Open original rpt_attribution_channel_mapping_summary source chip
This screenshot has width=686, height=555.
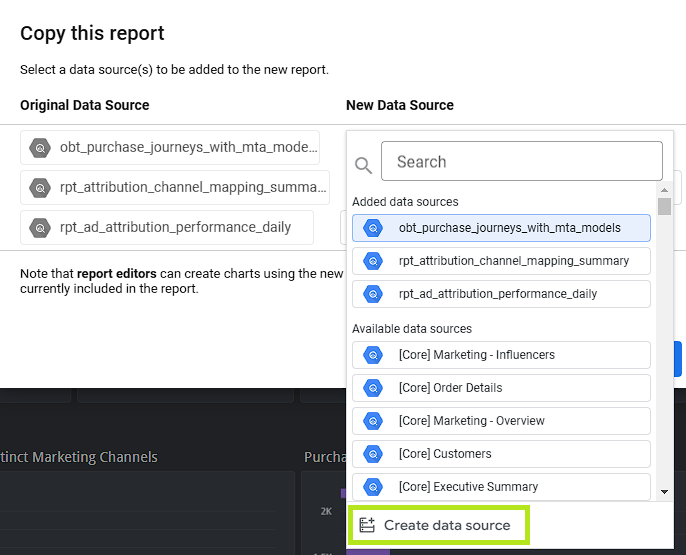tap(175, 187)
